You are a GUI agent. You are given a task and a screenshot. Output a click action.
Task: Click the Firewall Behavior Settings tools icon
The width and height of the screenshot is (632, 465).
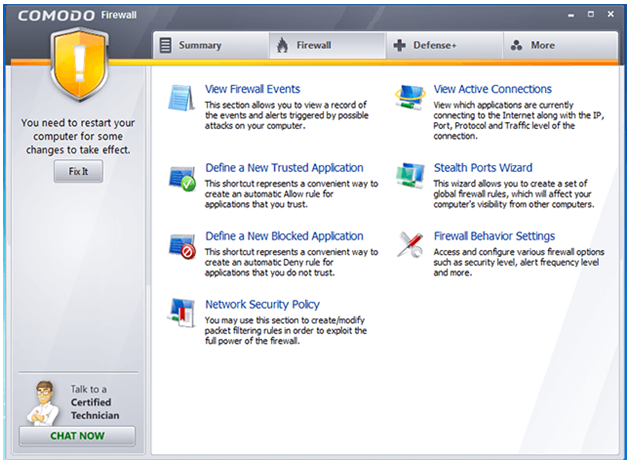pyautogui.click(x=410, y=245)
